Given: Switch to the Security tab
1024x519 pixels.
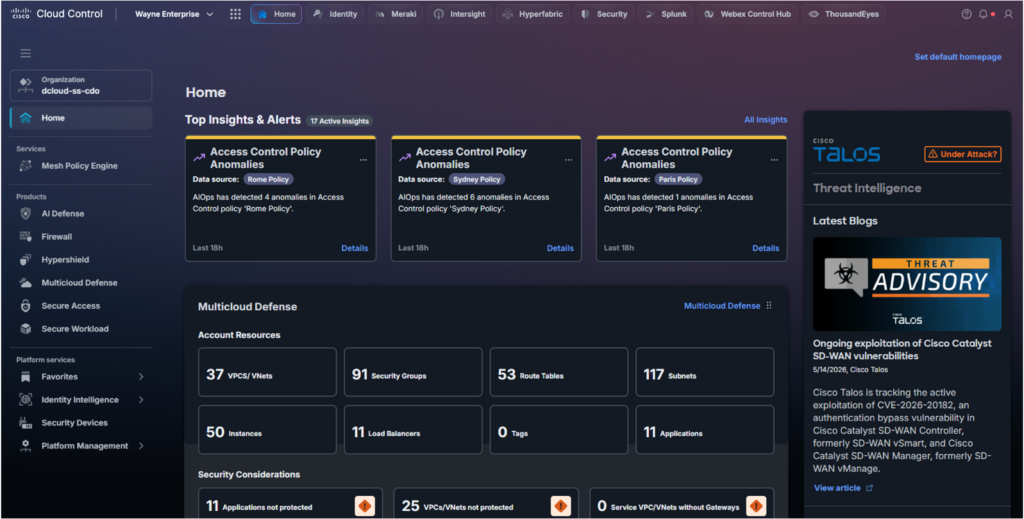Looking at the screenshot, I should pos(604,14).
